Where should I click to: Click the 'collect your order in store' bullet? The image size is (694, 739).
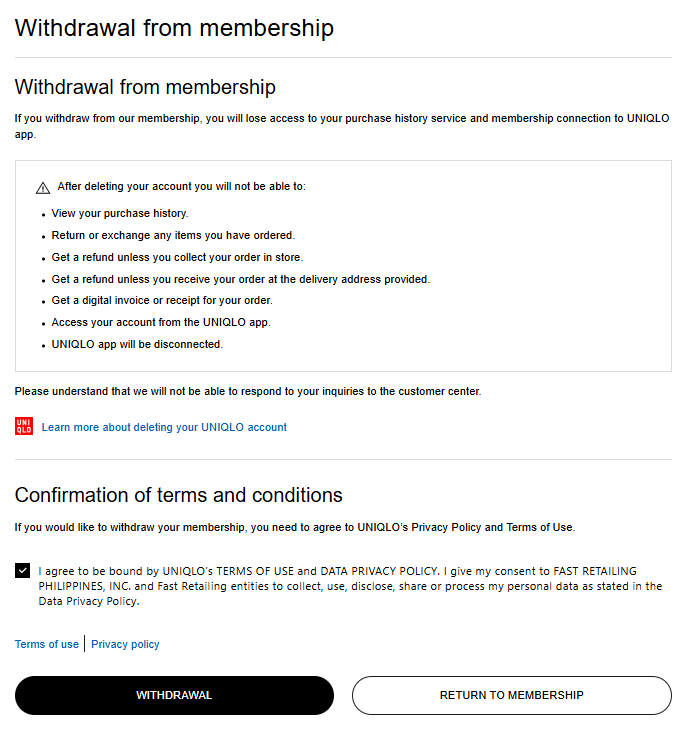[x=177, y=257]
